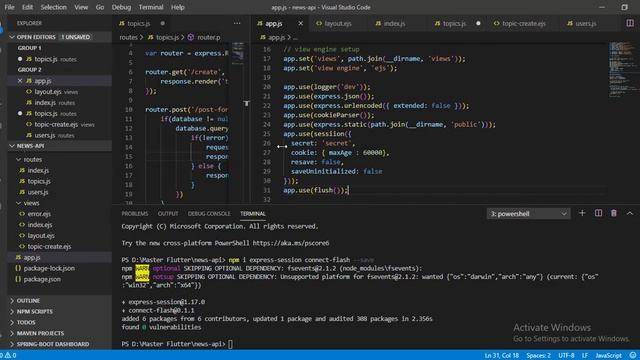Viewport: 640px width, 360px height.
Task: Open the aka.ms/pscore6 link in terminal
Action: pos(291,243)
